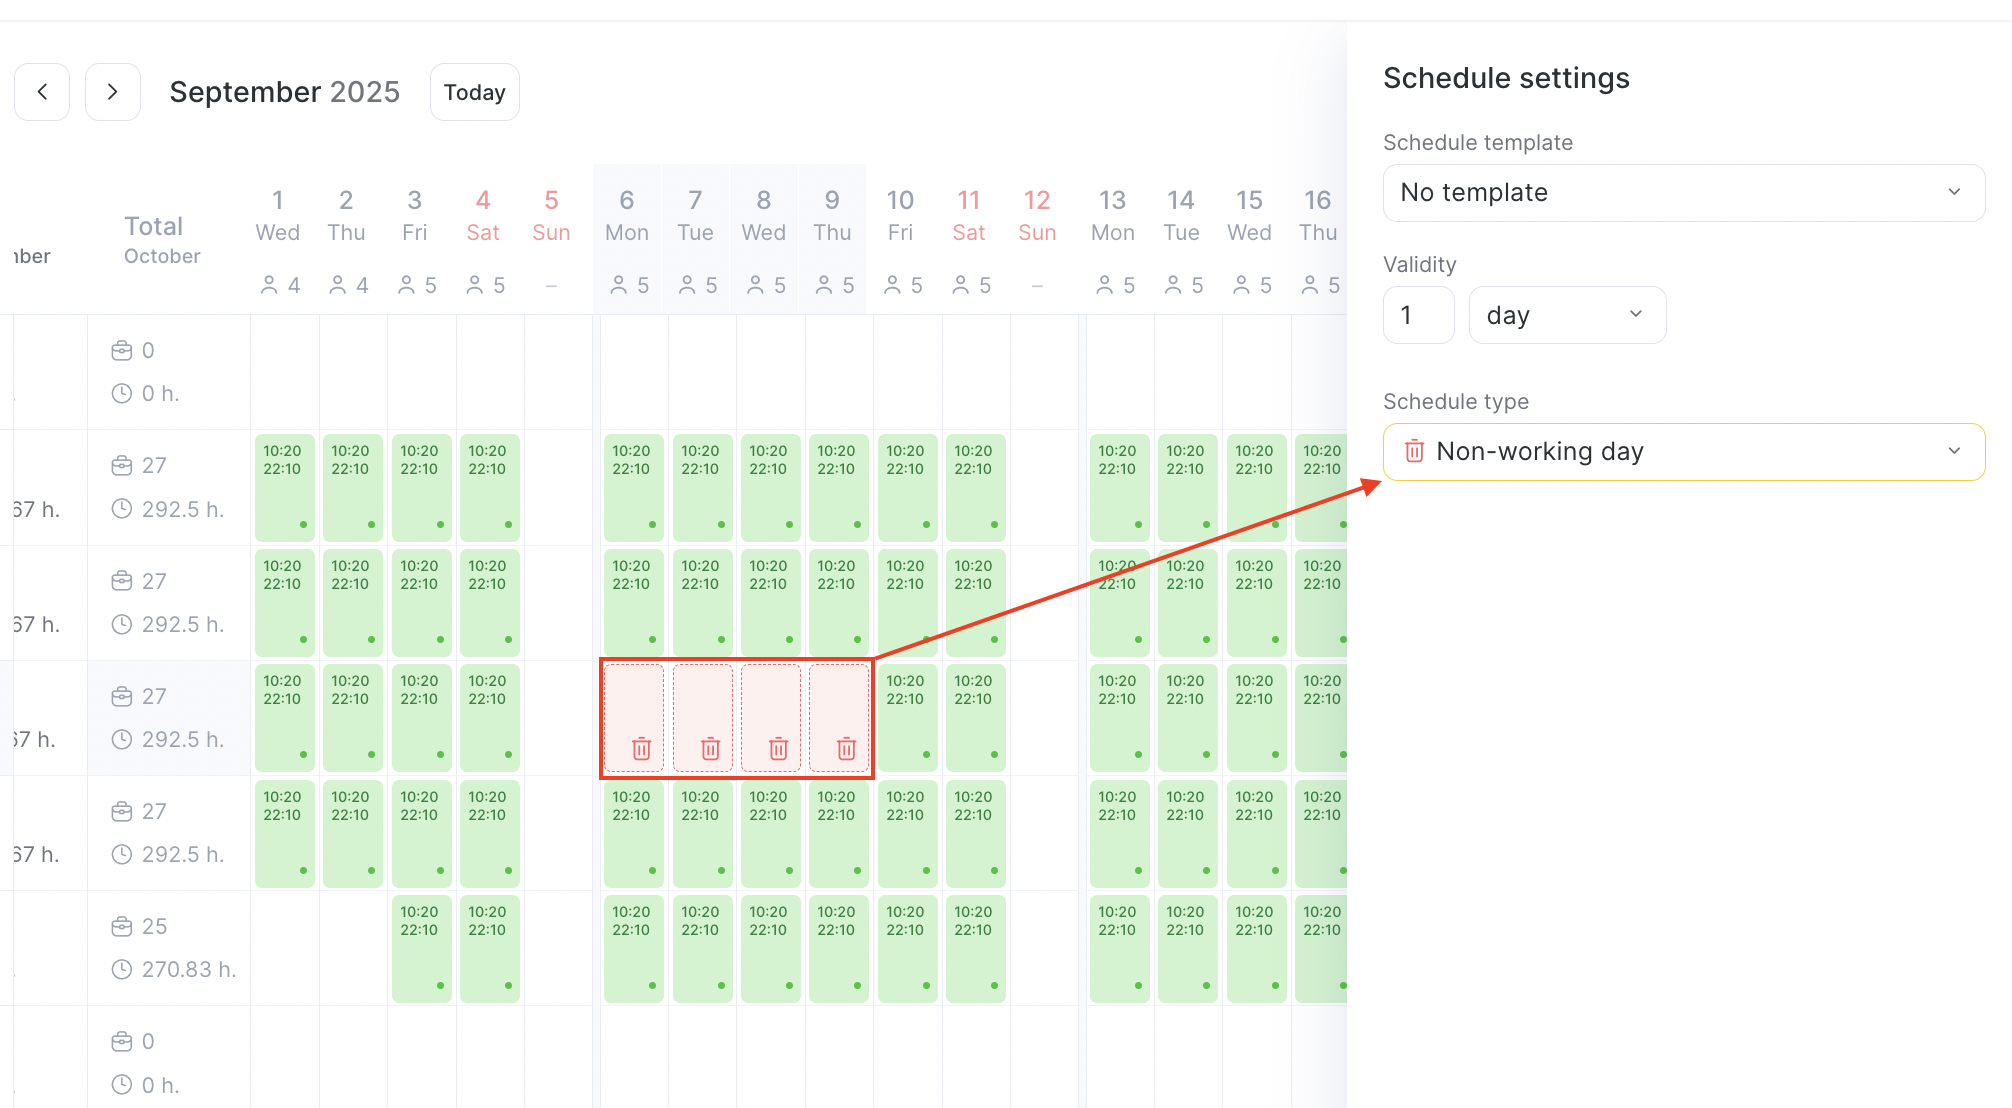Select the Mon 6 column header
Screen dimensions: 2012x1108
[x=627, y=215]
